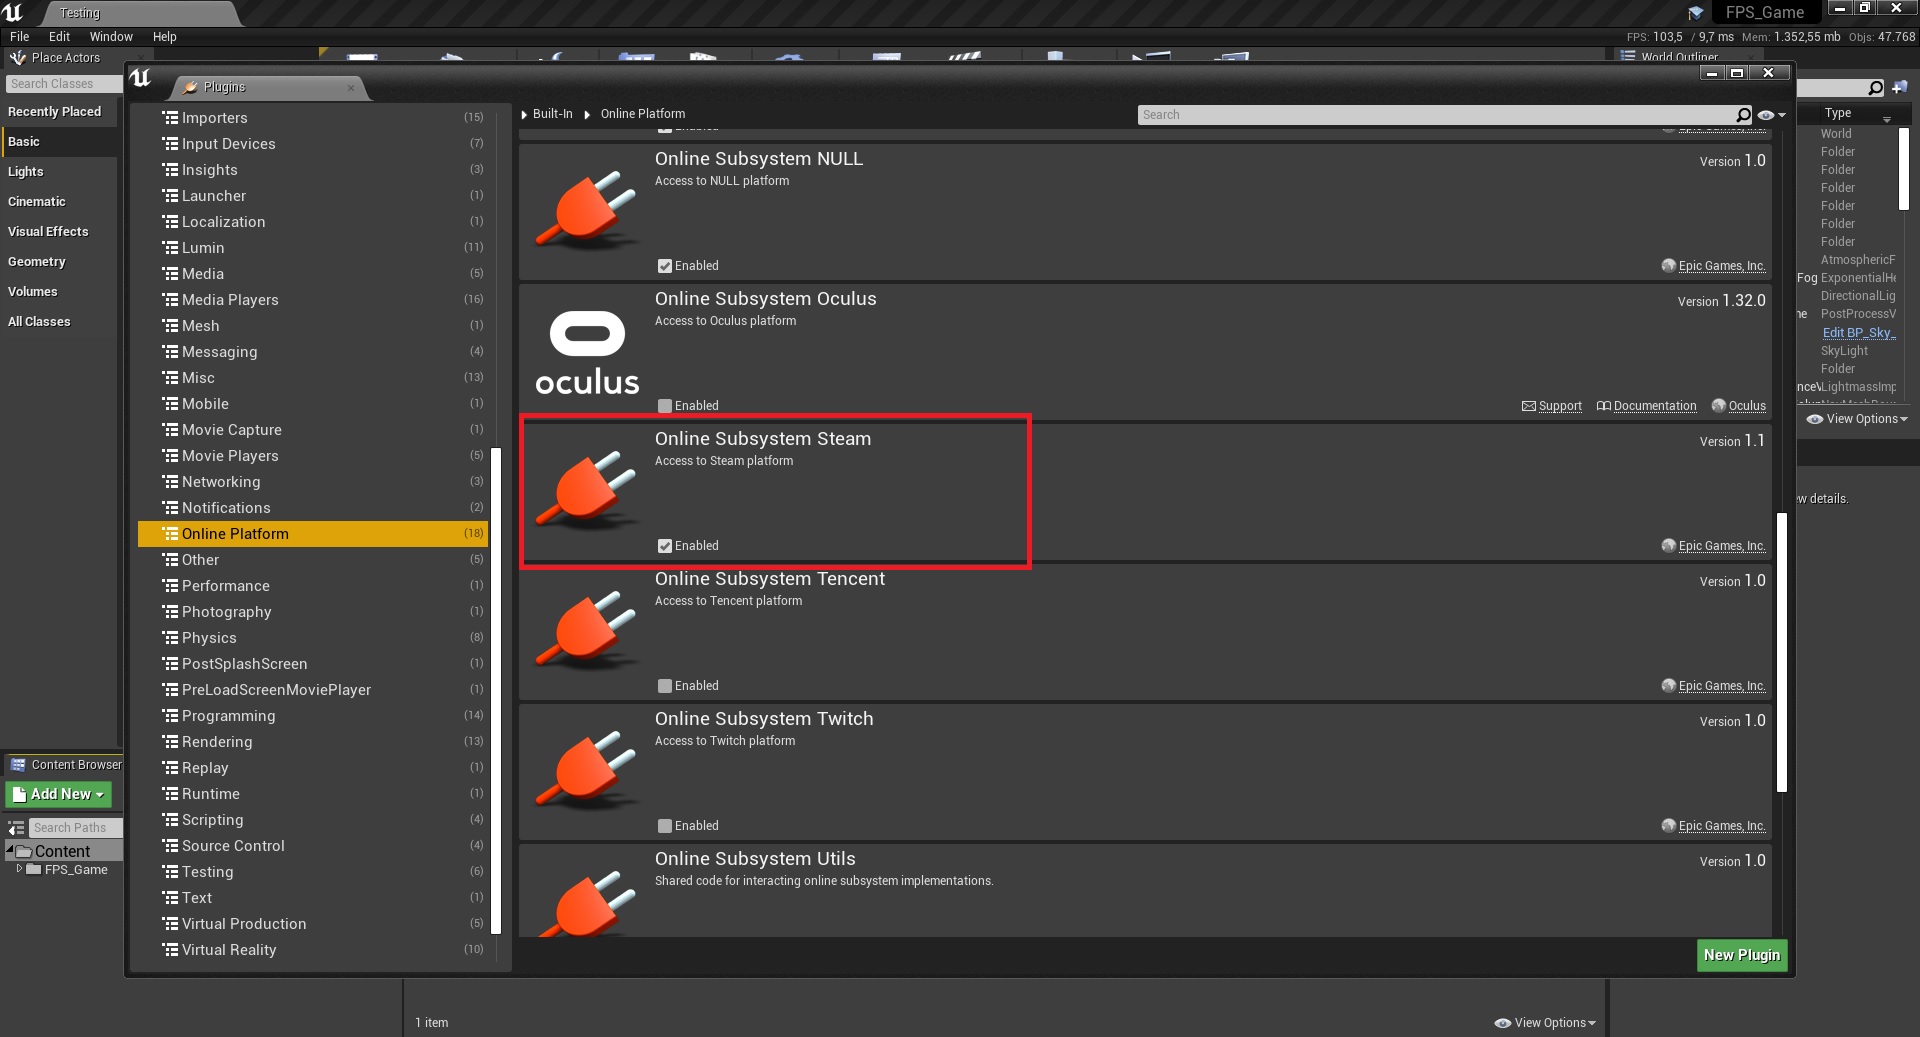Enable the Online Subsystem Twitch checkbox

point(665,826)
